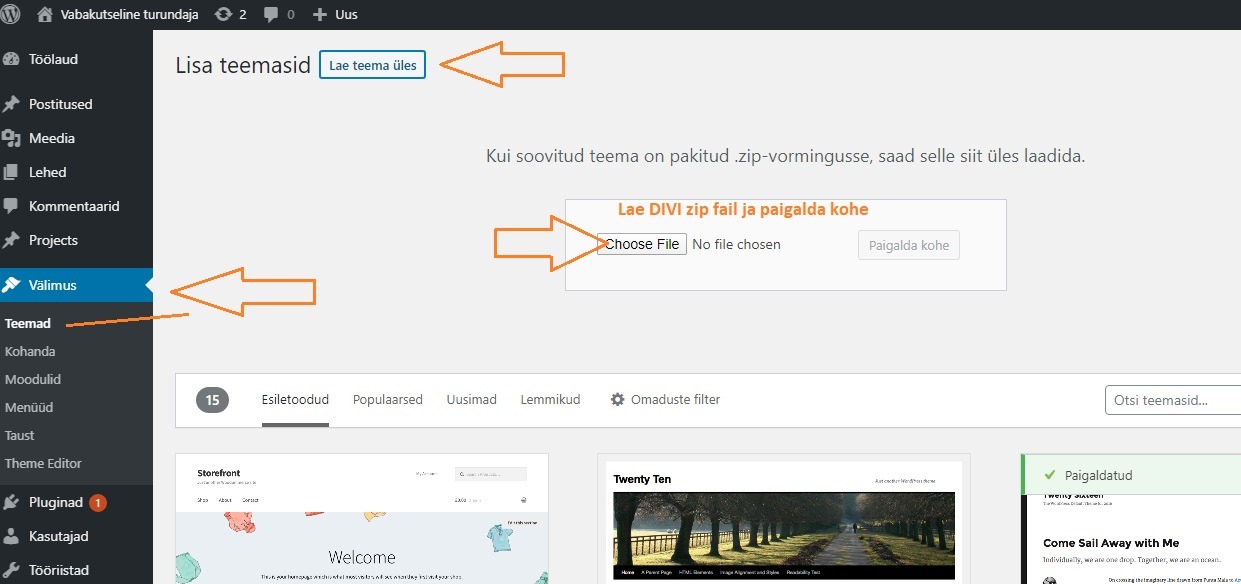Click the Paigaldatud checkmark icon
The image size is (1241, 584).
(1049, 475)
